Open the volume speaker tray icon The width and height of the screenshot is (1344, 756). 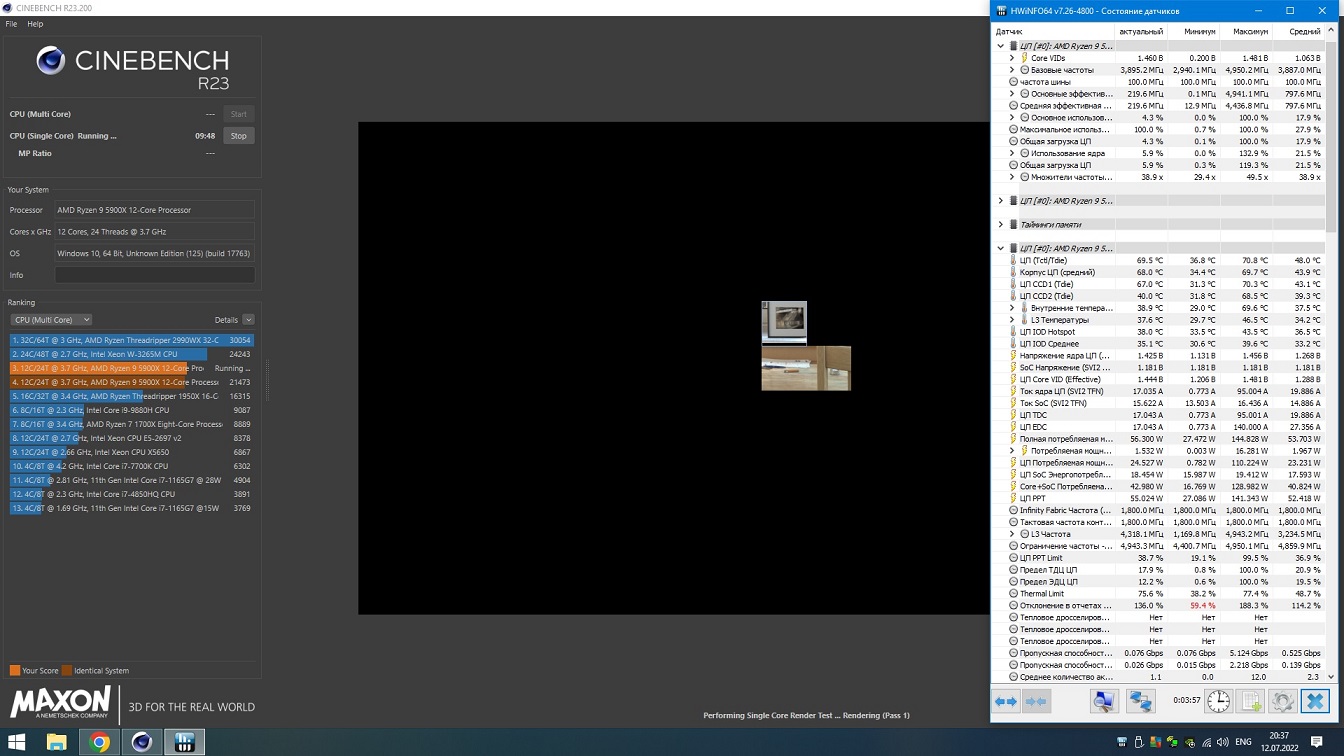pos(1223,742)
